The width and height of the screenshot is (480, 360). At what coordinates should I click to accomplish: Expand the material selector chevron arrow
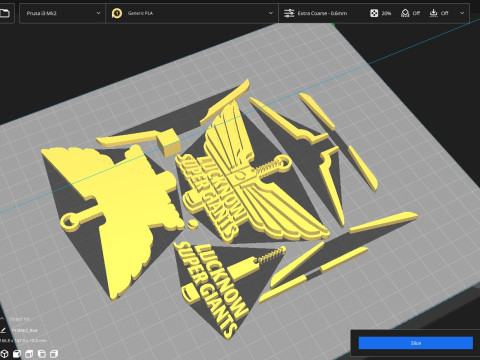click(271, 13)
